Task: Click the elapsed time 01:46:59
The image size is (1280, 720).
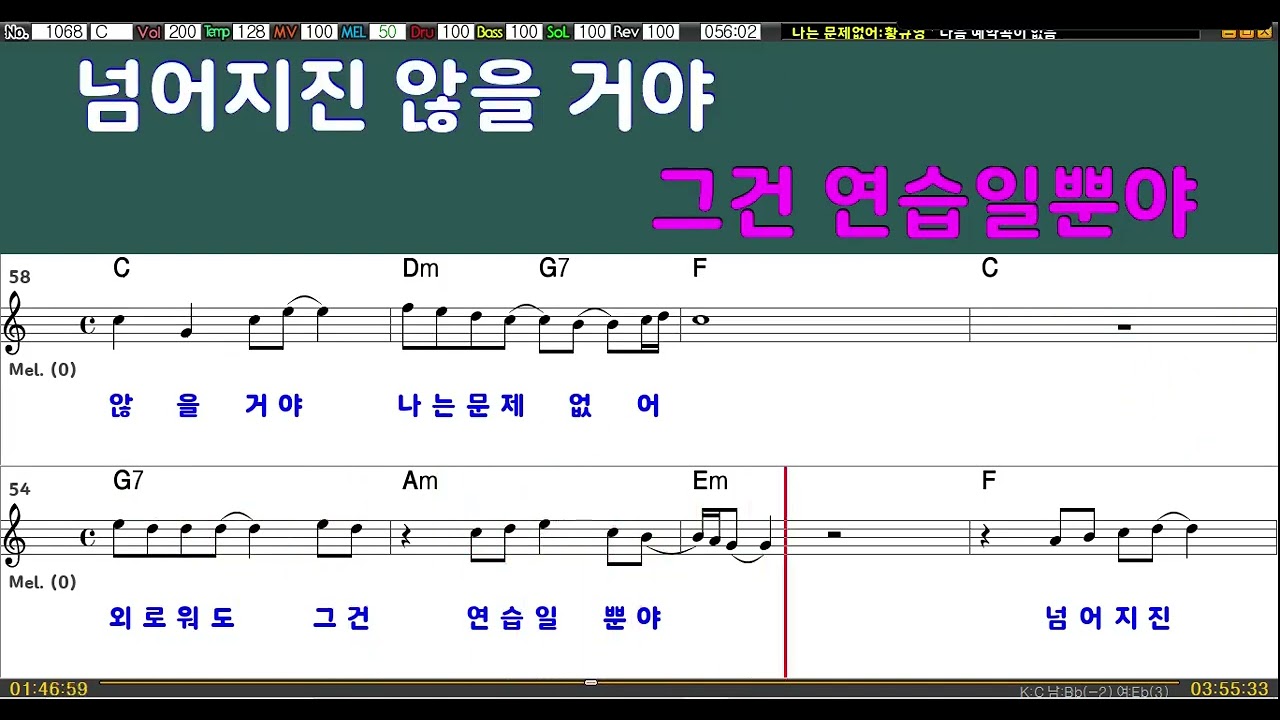Action: point(49,689)
